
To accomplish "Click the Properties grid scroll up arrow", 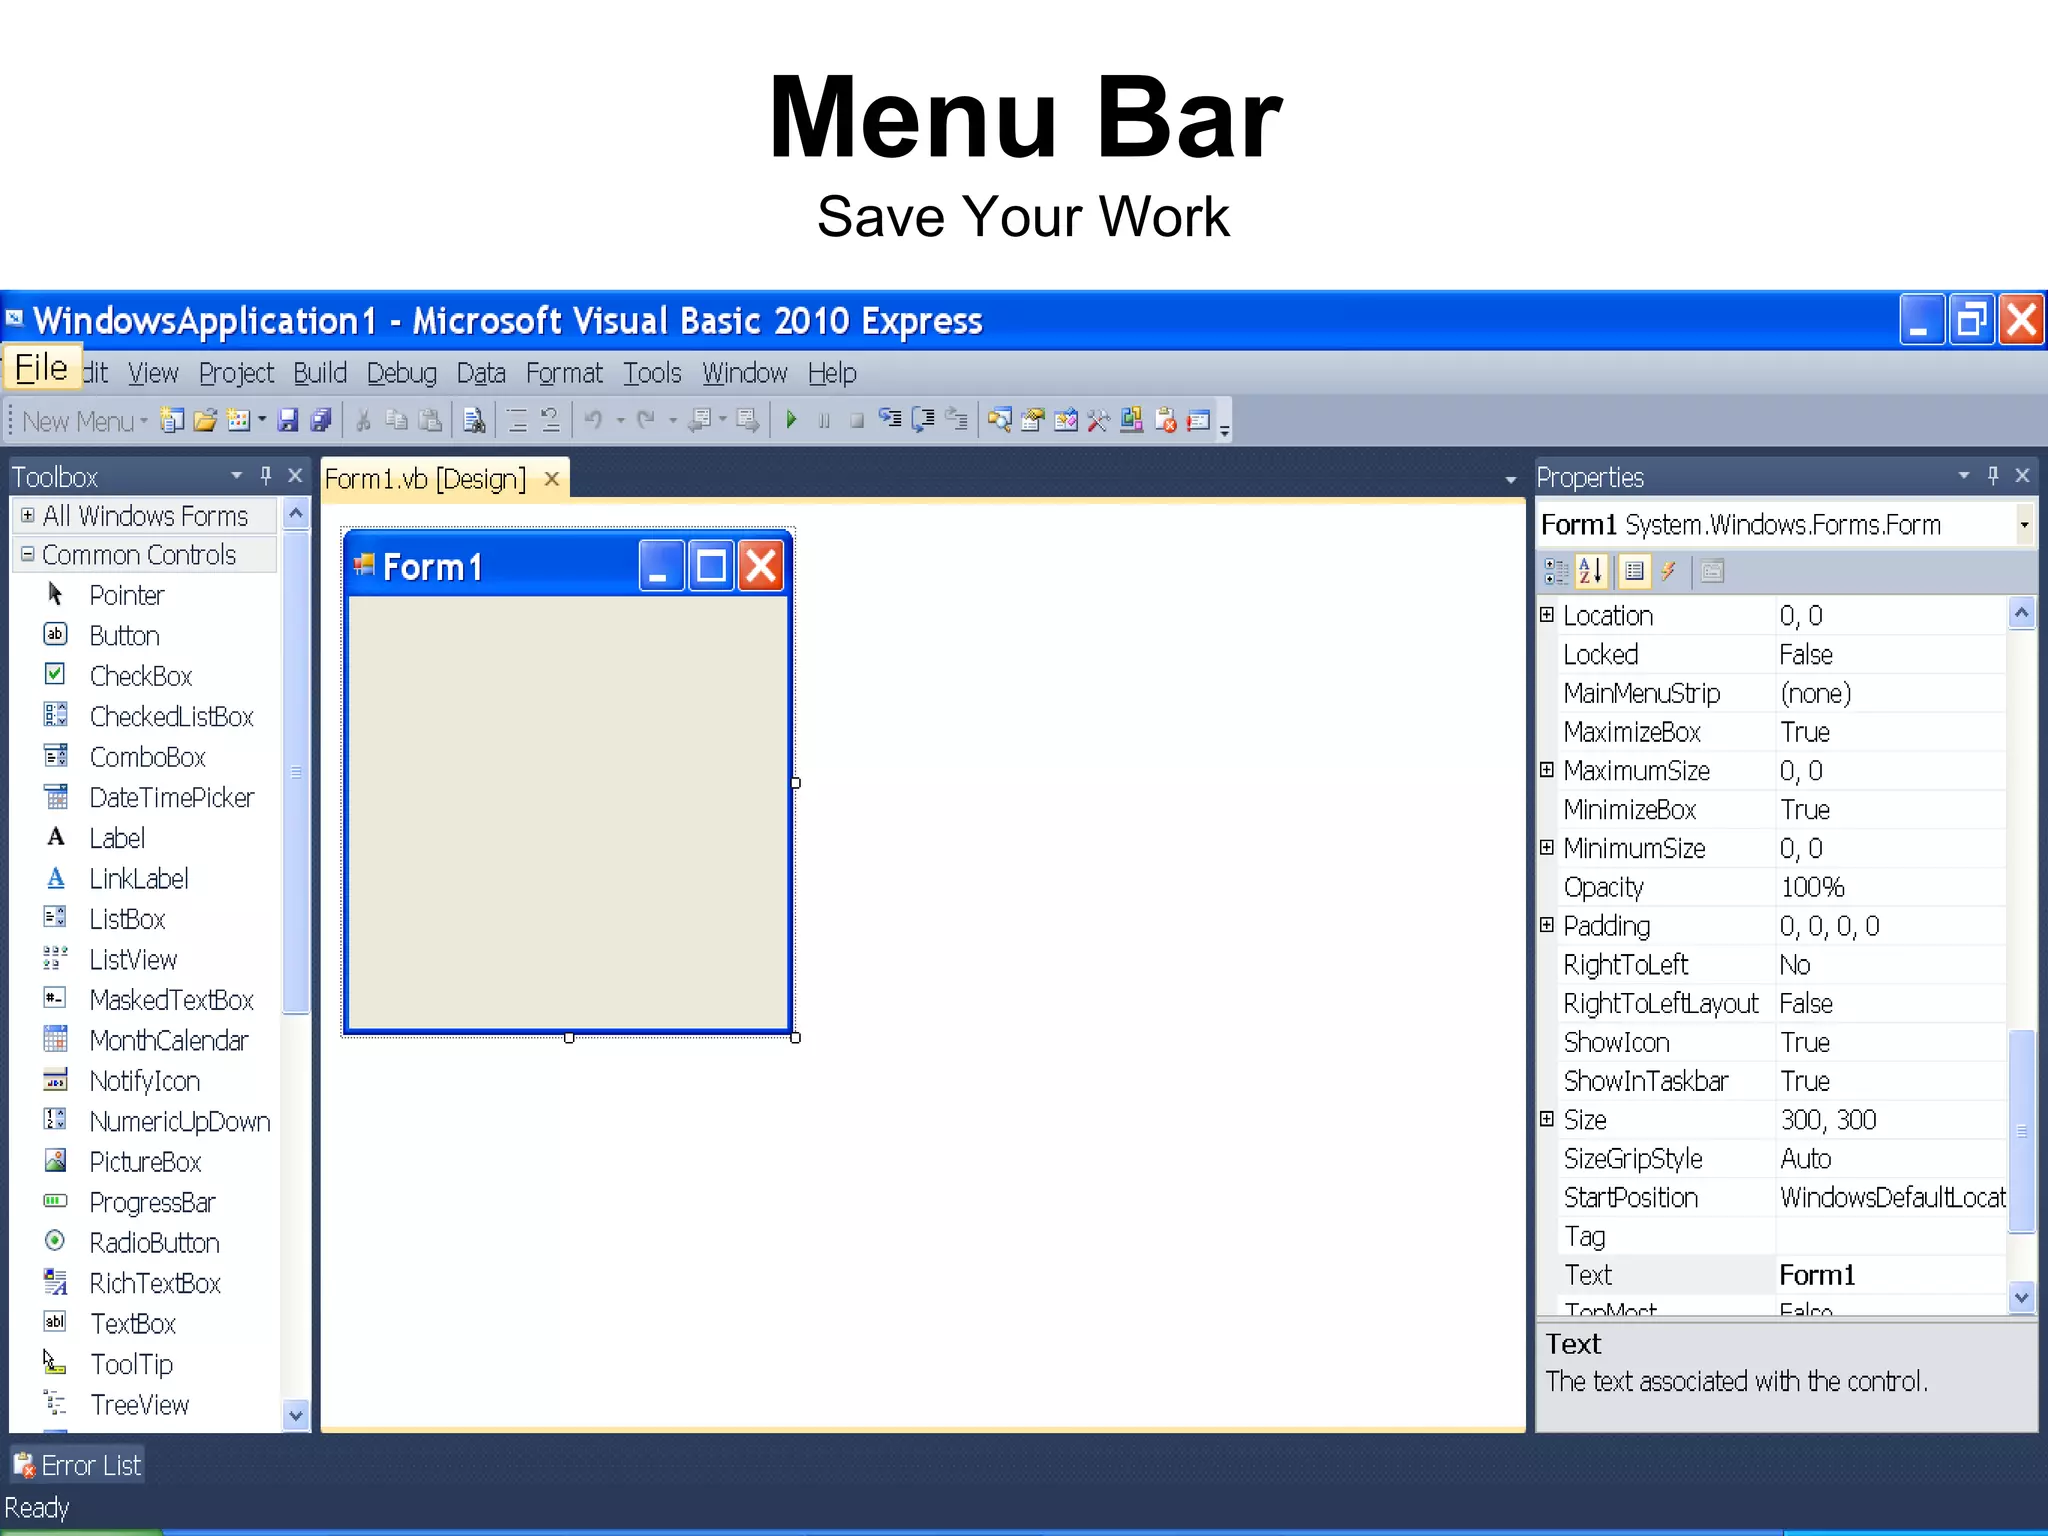I will [x=2022, y=612].
